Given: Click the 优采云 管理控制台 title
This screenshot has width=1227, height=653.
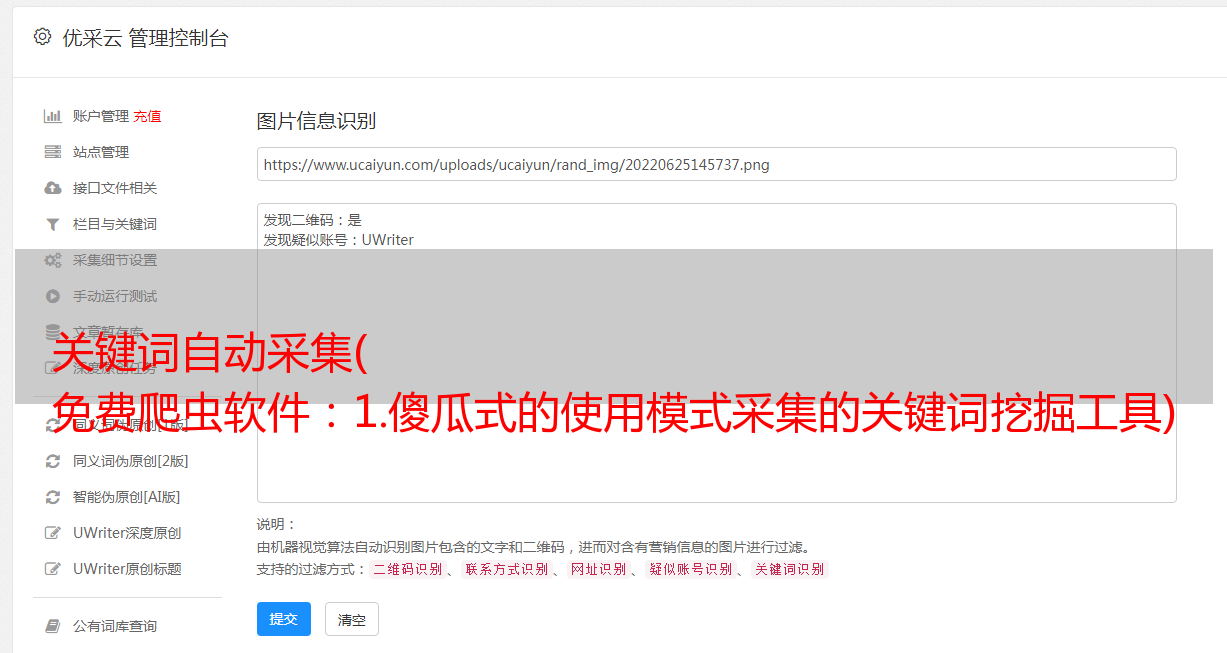Looking at the screenshot, I should [145, 38].
